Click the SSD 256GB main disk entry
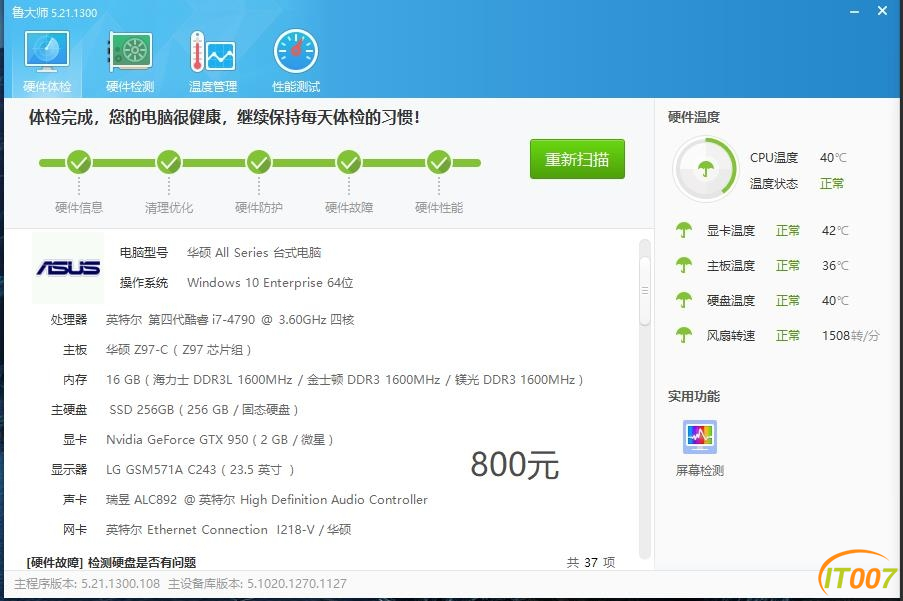 (203, 409)
